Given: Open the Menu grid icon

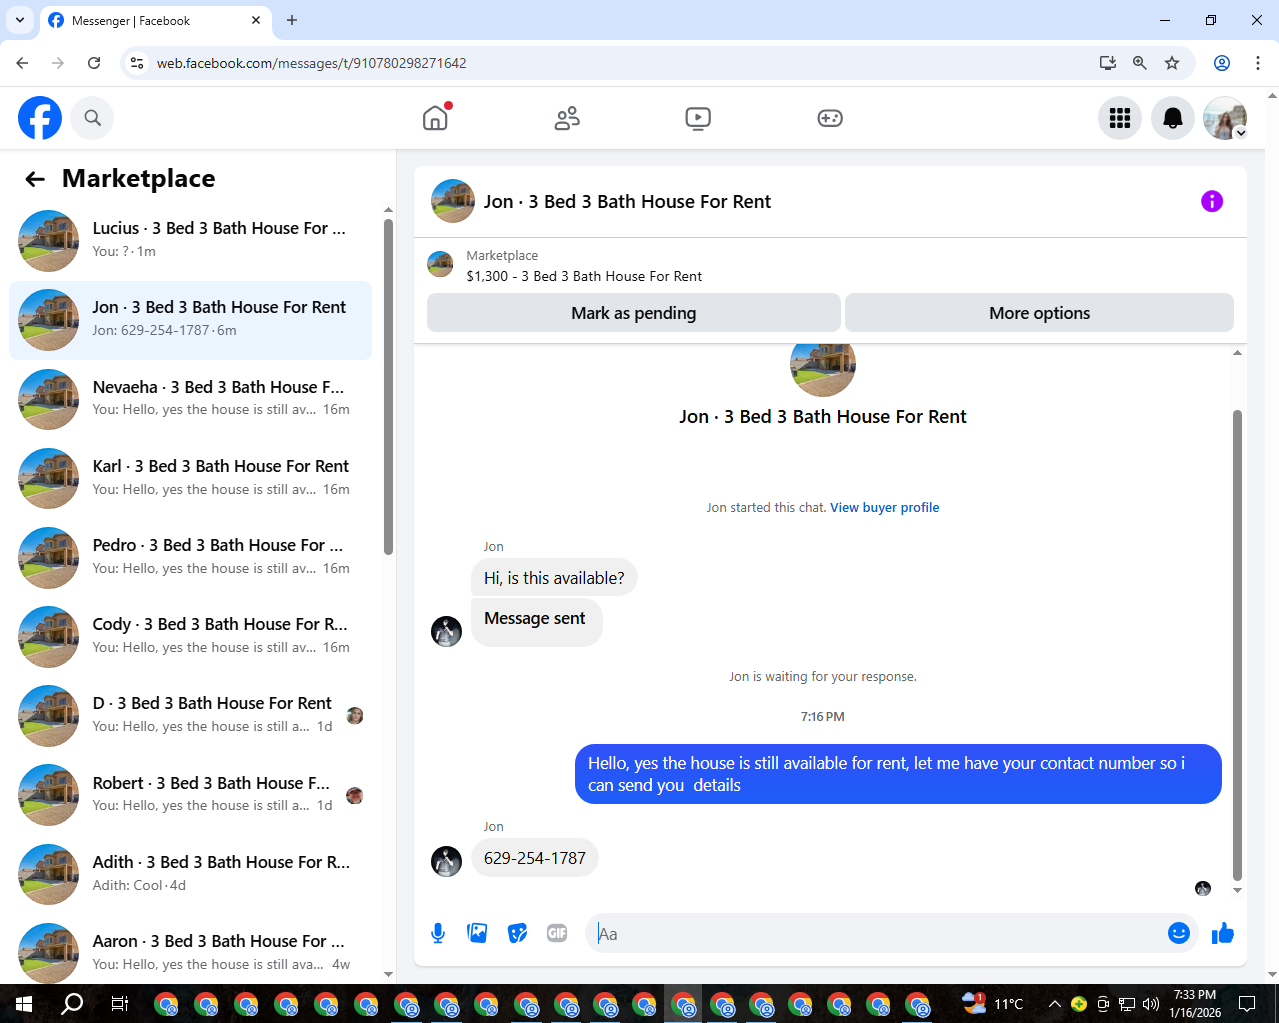Looking at the screenshot, I should 1120,118.
